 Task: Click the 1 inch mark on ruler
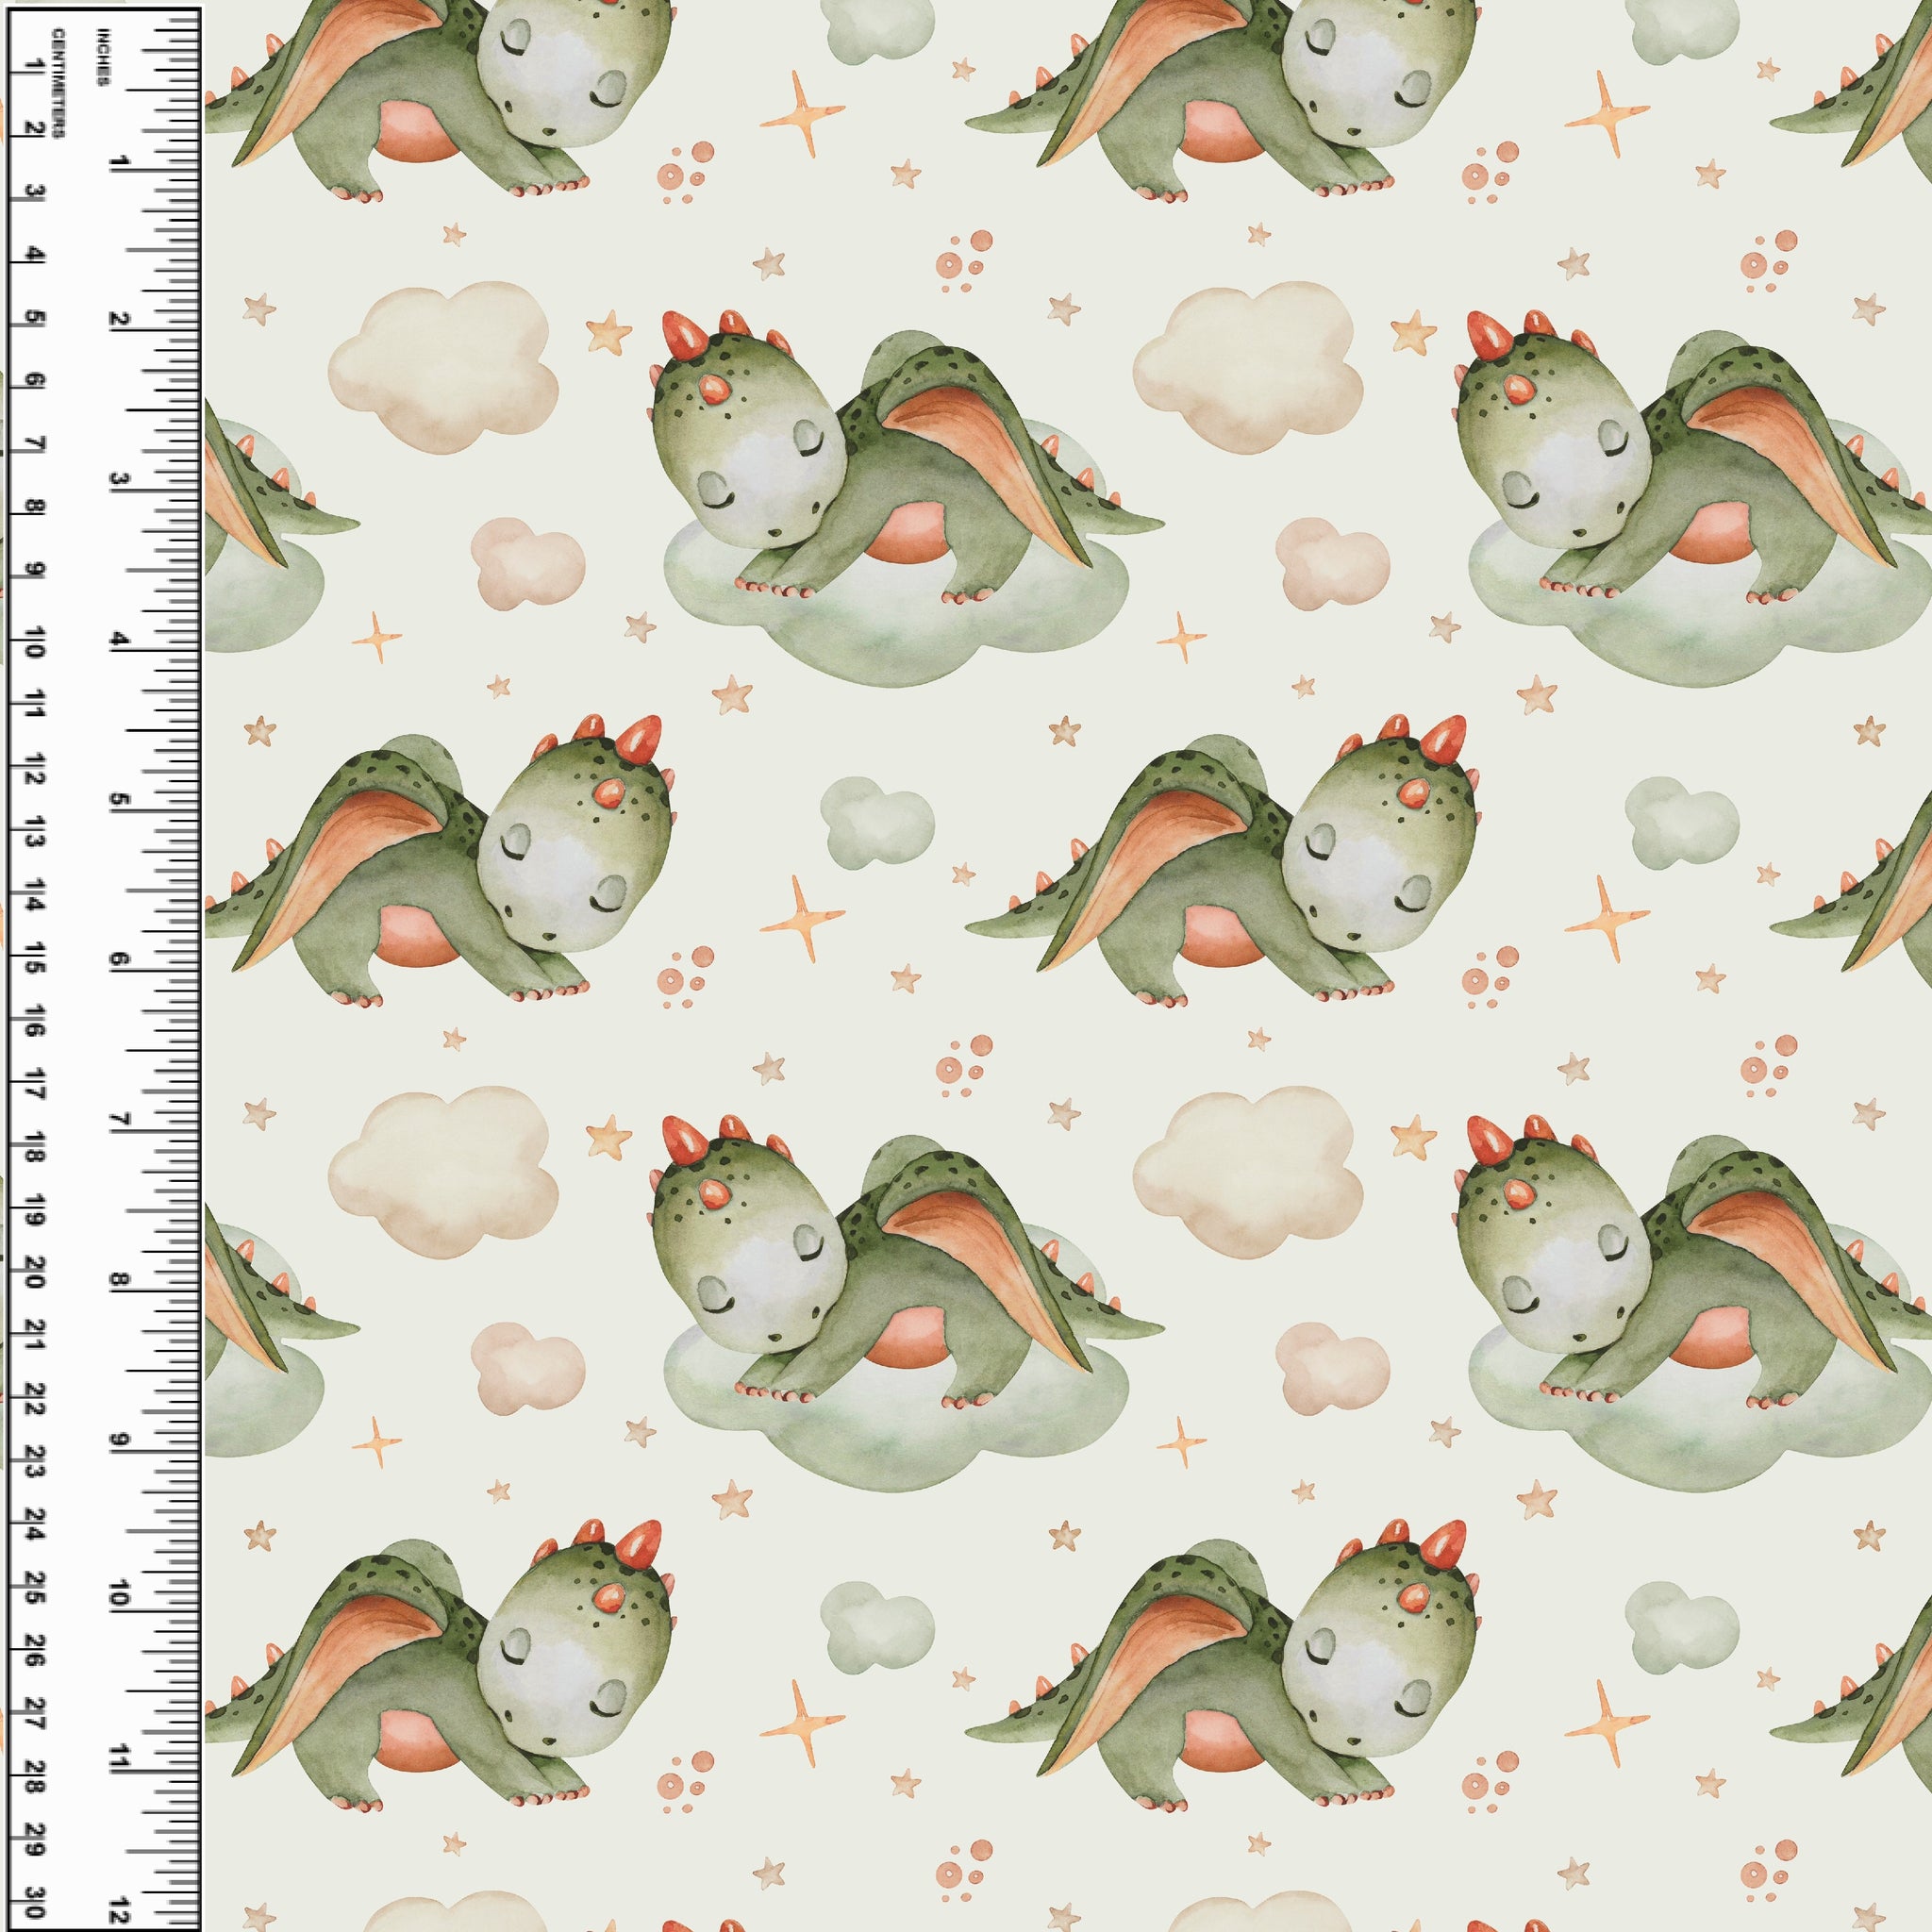coord(122,162)
